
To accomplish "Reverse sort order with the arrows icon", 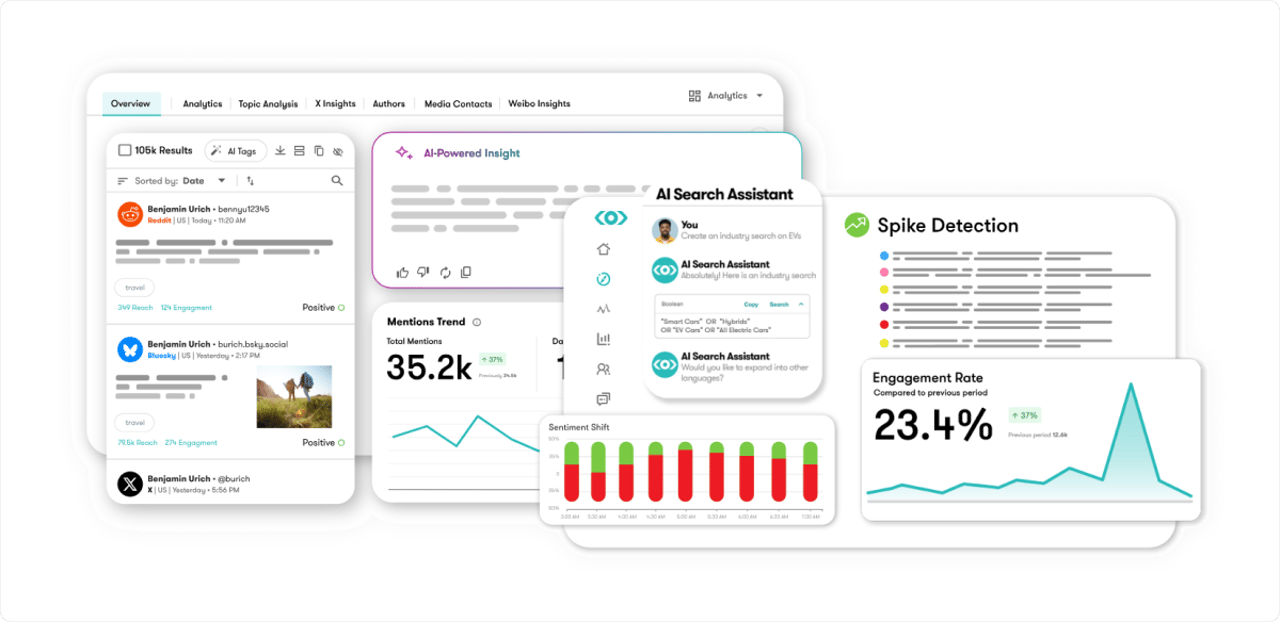I will coord(250,181).
